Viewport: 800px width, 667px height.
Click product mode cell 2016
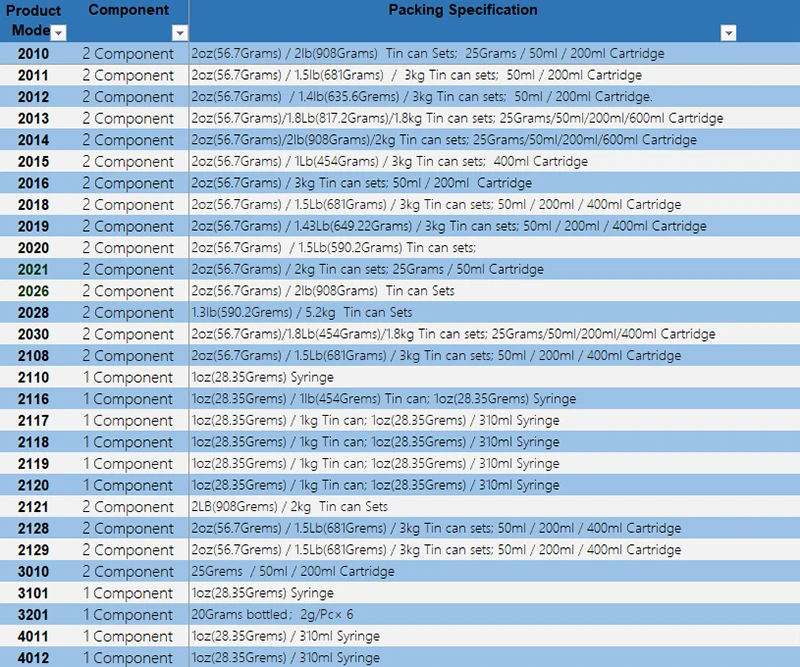pos(34,183)
